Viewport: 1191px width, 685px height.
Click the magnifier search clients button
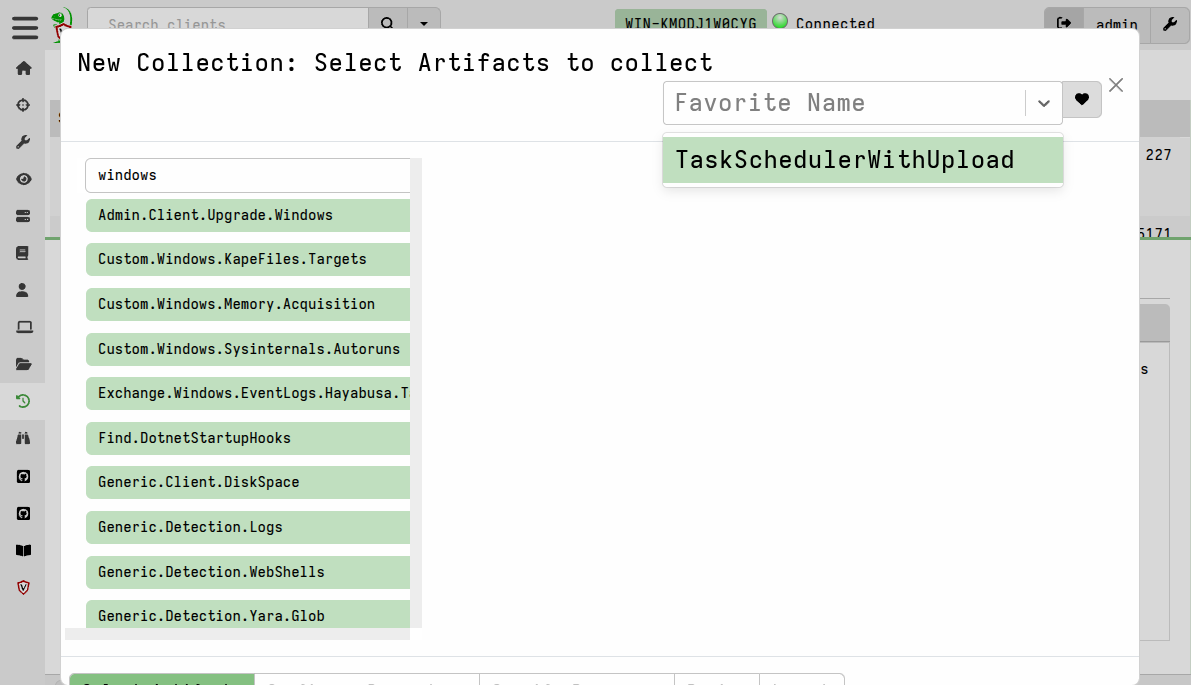click(x=388, y=24)
